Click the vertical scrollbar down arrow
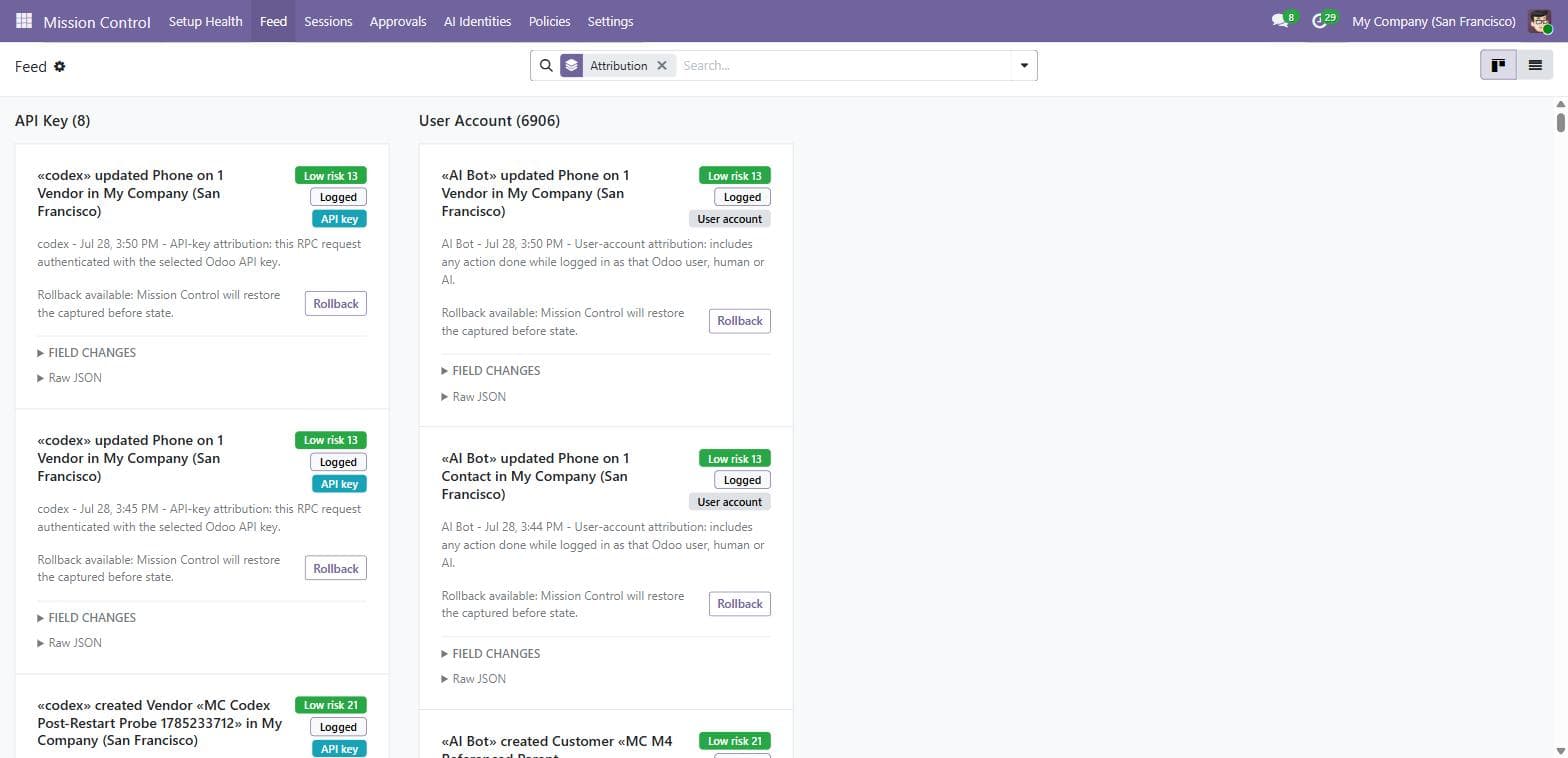The width and height of the screenshot is (1568, 758). coord(1560,750)
